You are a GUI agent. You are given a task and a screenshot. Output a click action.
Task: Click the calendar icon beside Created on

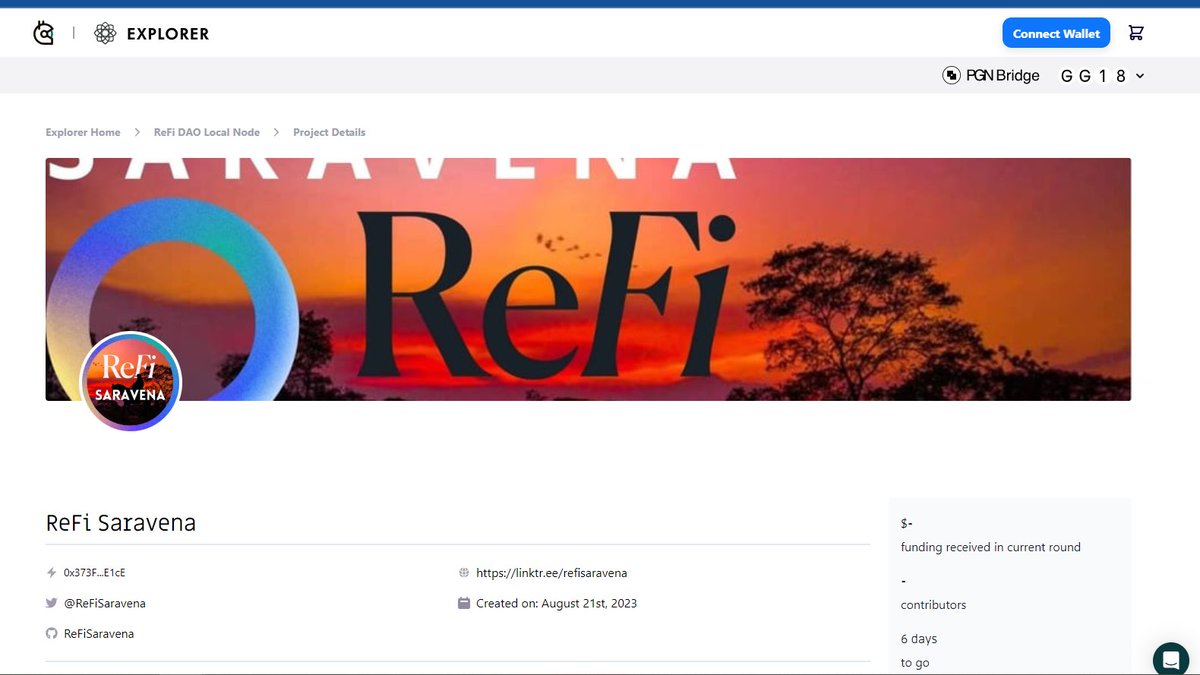point(464,603)
